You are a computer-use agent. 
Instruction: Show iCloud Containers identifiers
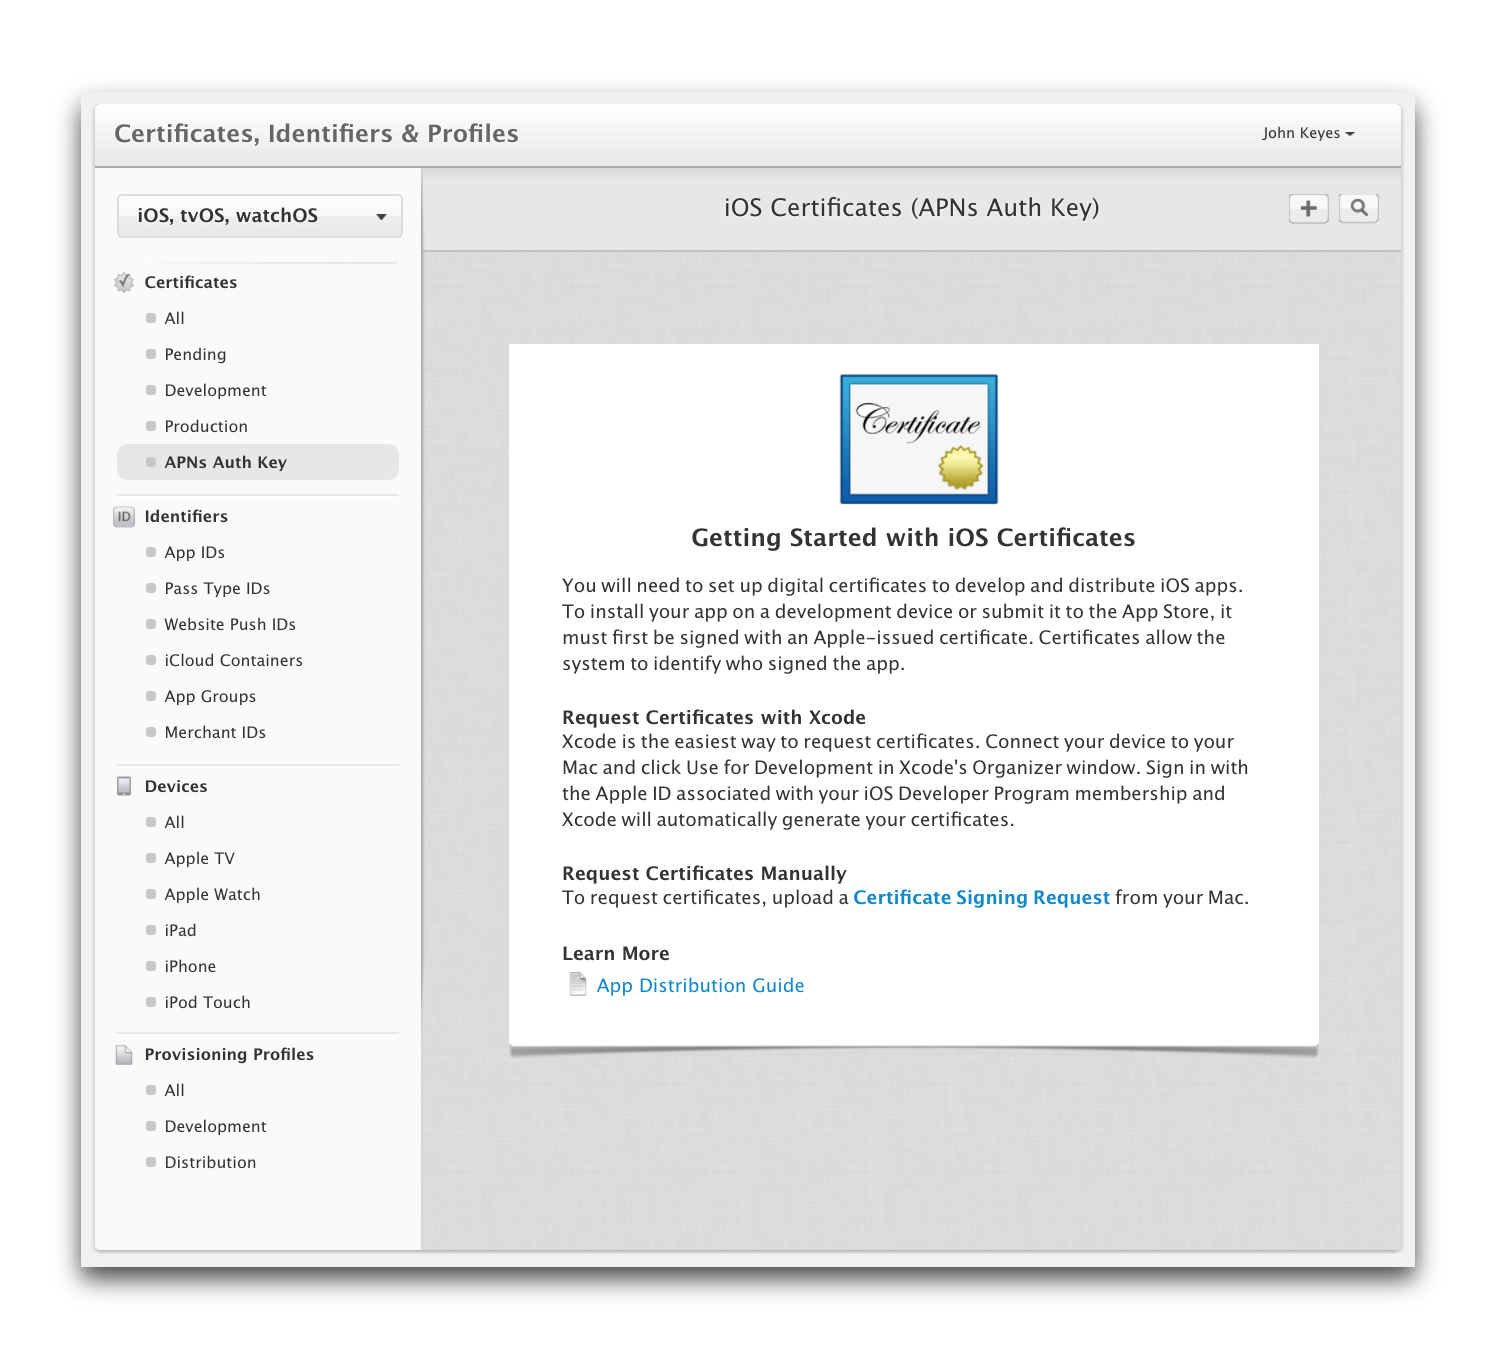coord(233,660)
